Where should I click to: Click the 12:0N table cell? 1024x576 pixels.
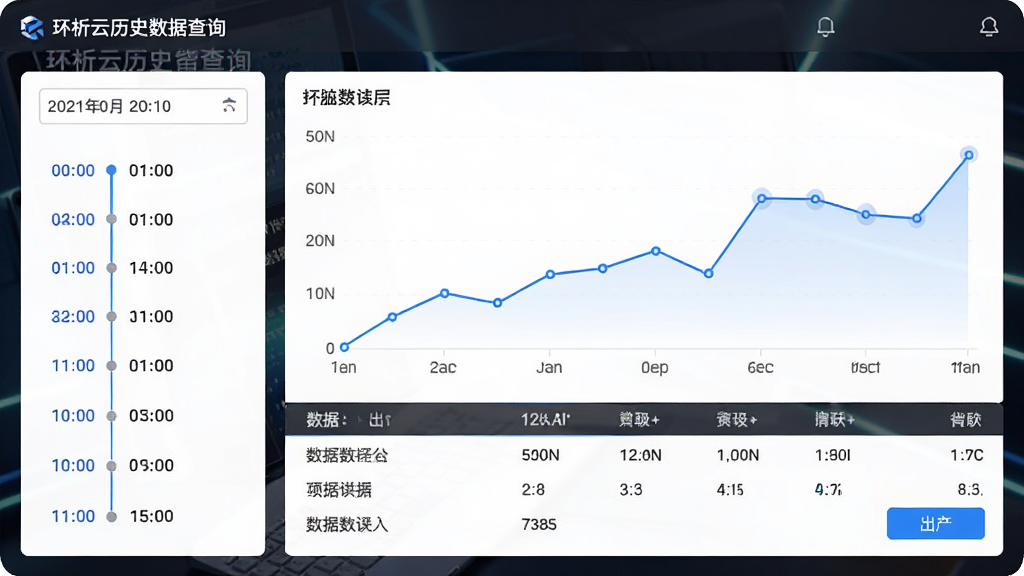(x=640, y=455)
